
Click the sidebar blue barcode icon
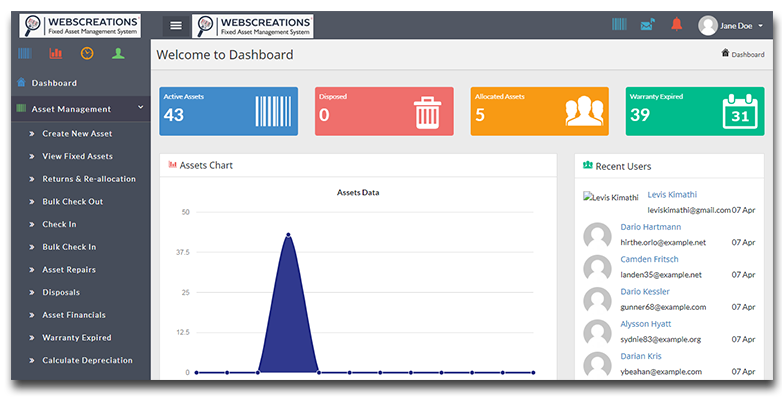(x=25, y=53)
